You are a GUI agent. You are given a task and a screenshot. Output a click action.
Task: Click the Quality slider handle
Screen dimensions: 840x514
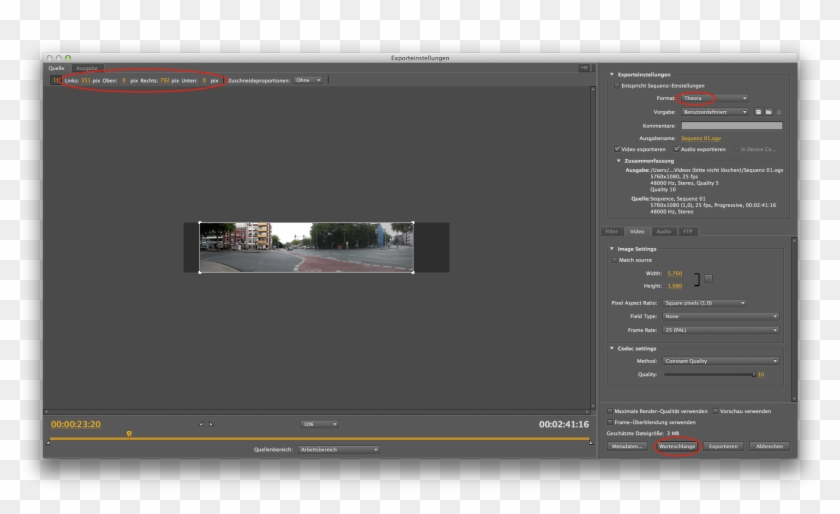click(x=754, y=375)
